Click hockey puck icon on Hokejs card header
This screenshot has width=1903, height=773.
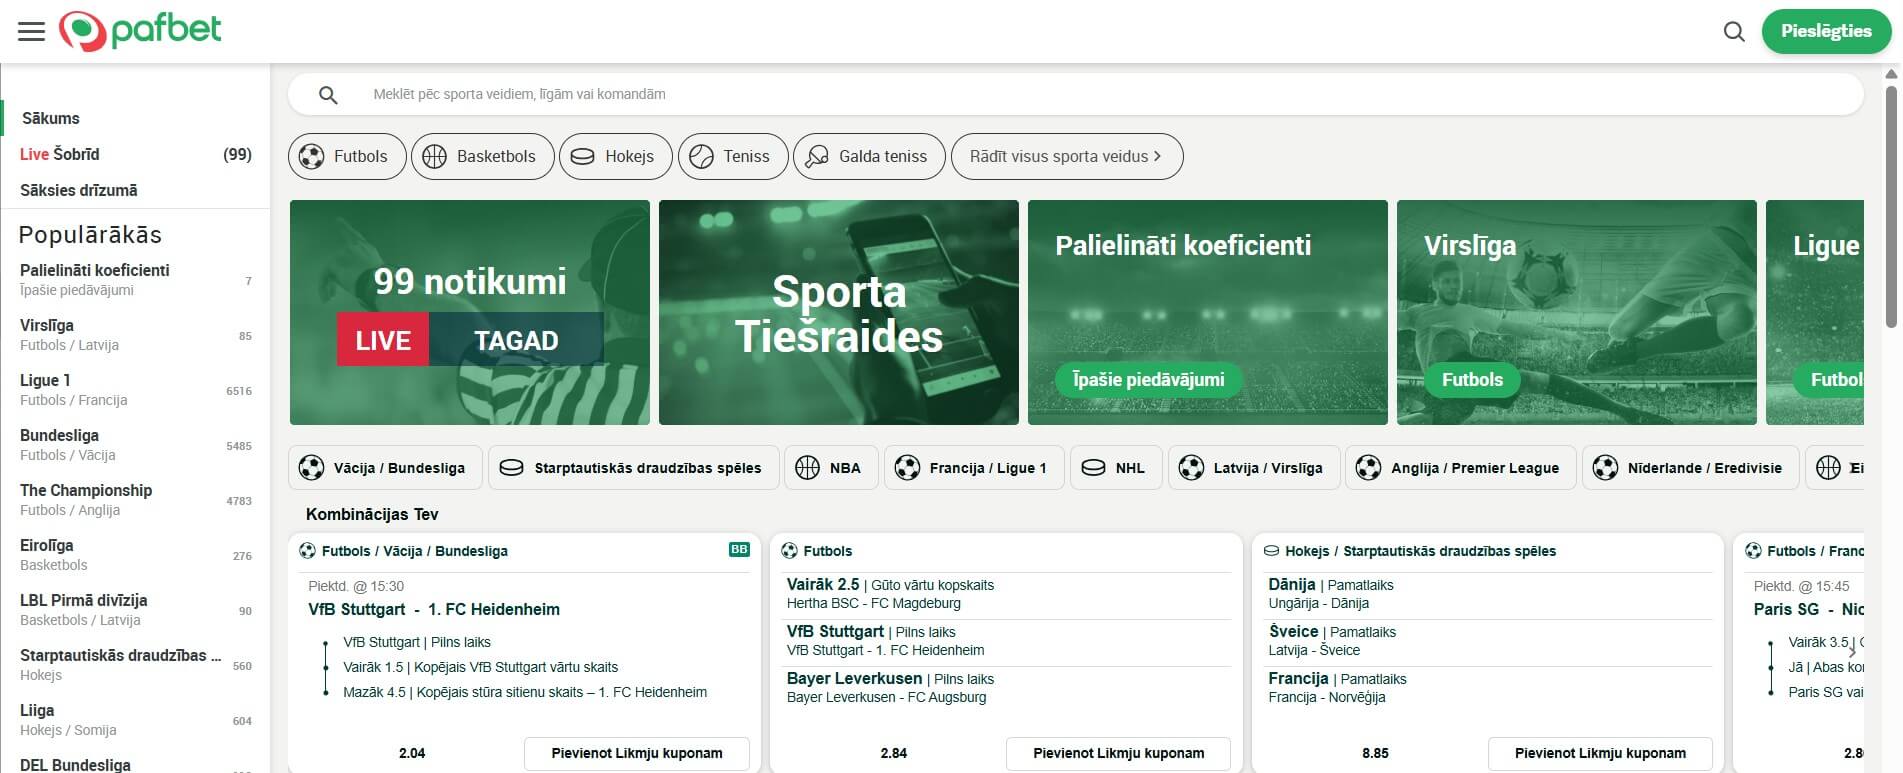1272,551
